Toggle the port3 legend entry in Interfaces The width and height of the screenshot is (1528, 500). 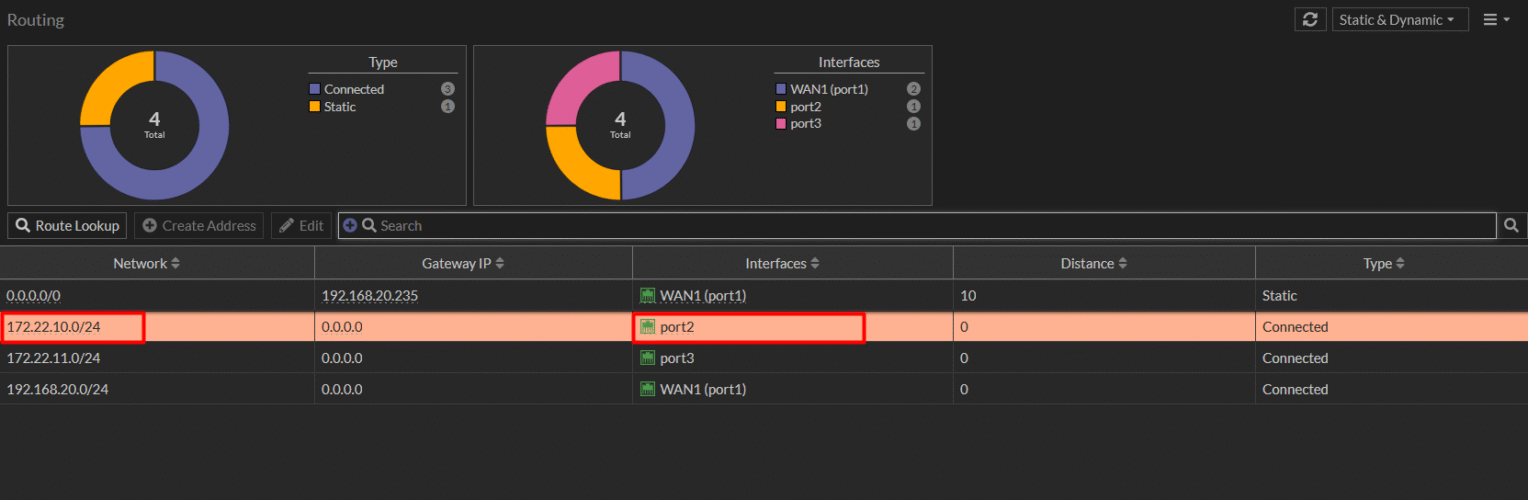point(805,124)
